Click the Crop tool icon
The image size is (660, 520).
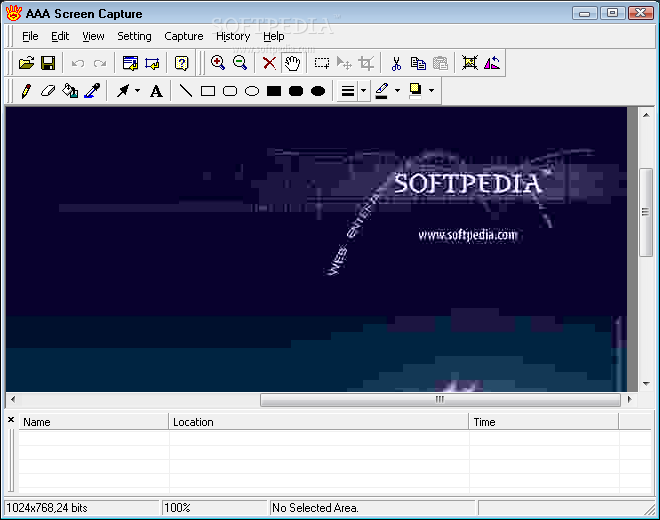click(366, 63)
